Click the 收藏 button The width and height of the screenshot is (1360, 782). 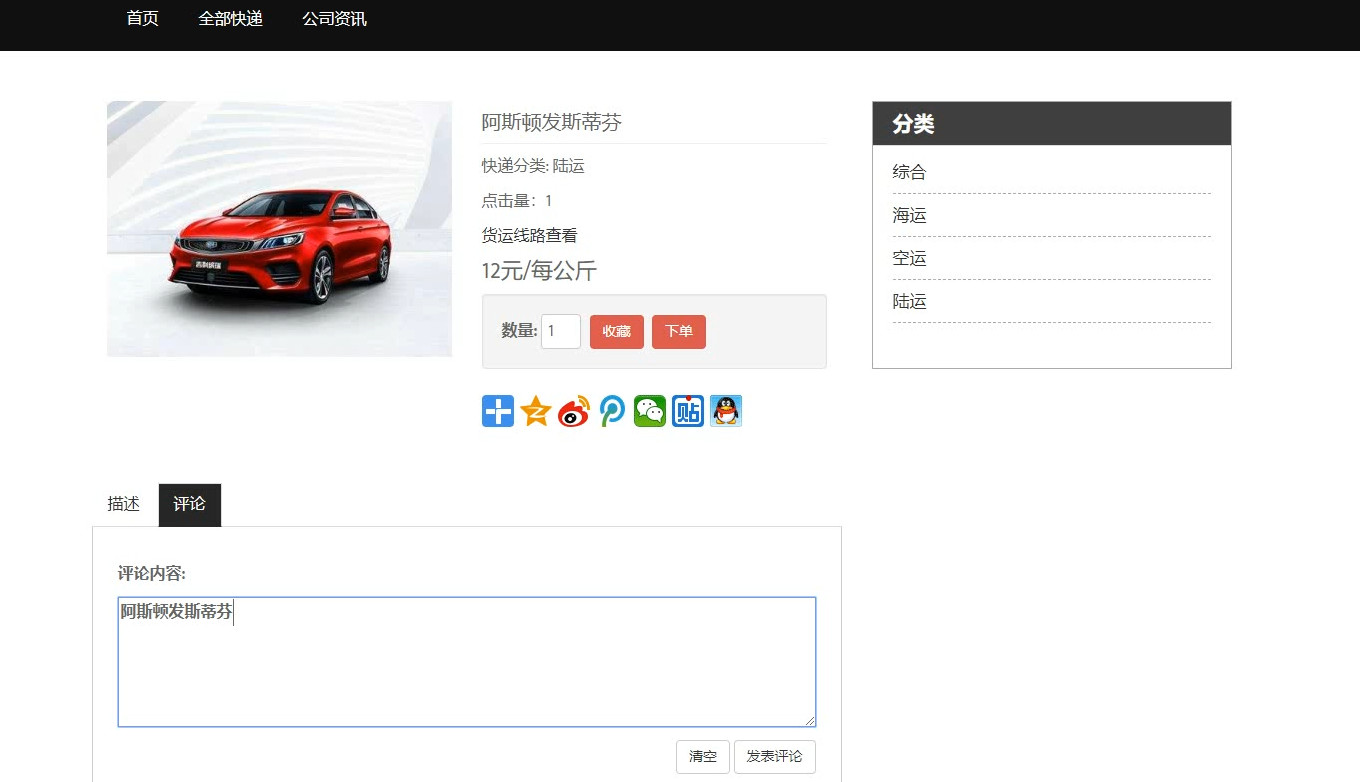(x=617, y=332)
